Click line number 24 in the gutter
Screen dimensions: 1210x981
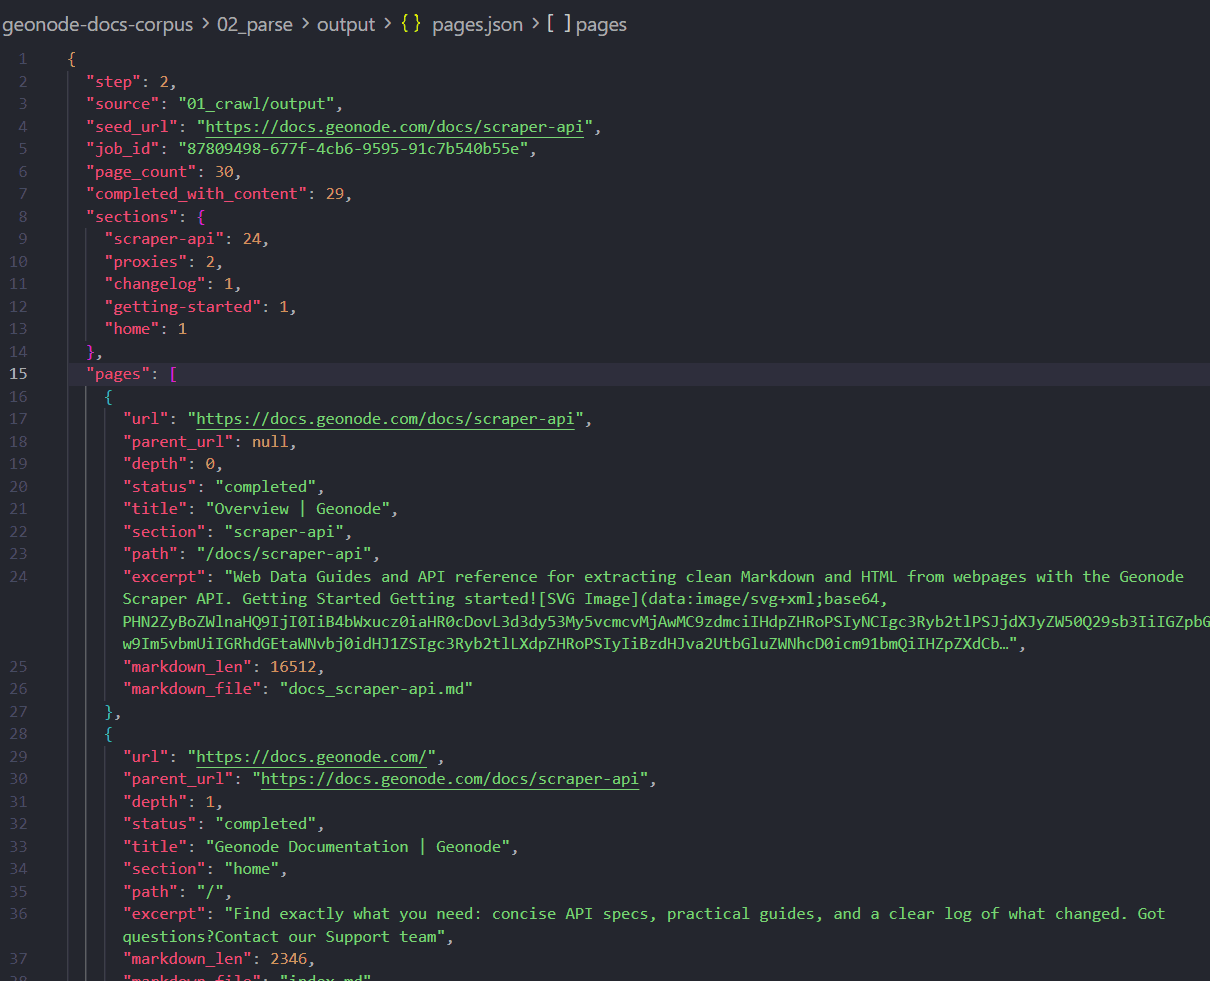[x=19, y=577]
